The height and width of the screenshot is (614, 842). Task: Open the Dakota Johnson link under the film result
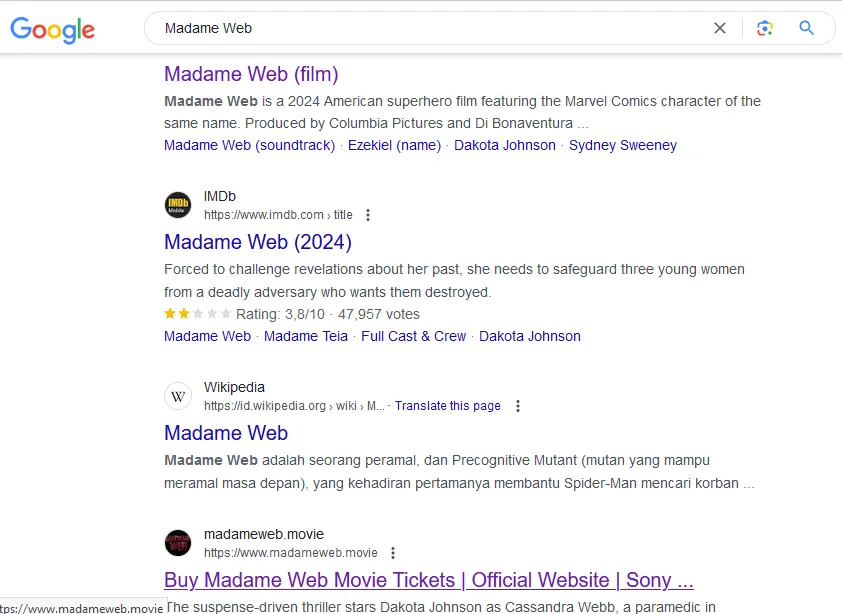505,145
